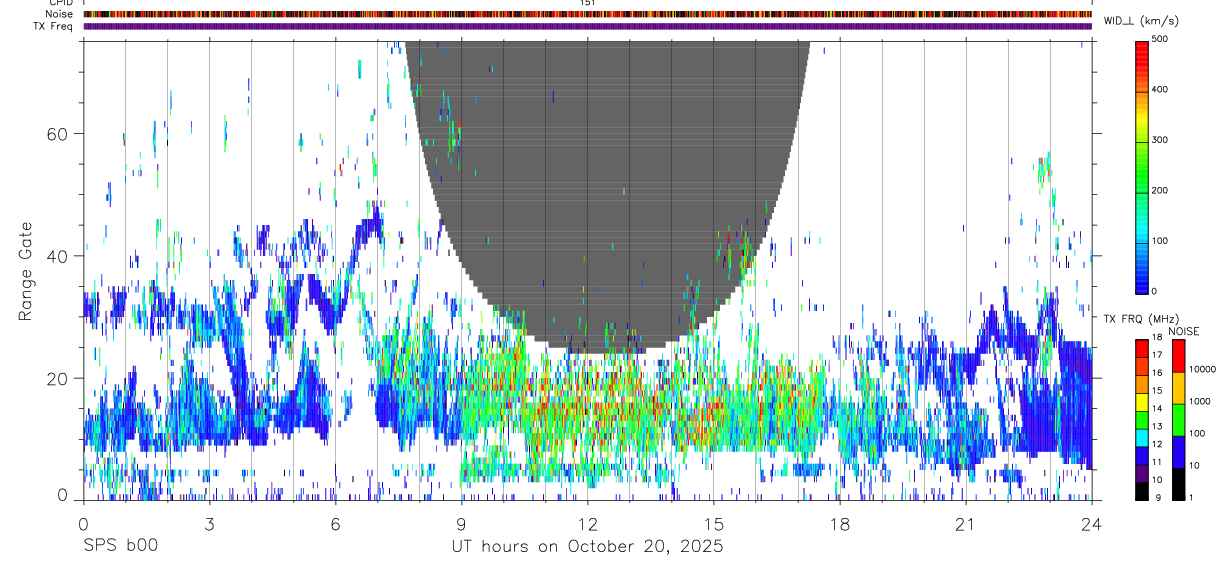The height and width of the screenshot is (567, 1228).
Task: Click the '60' tick on the Range Gate axis
Action: coord(58,133)
